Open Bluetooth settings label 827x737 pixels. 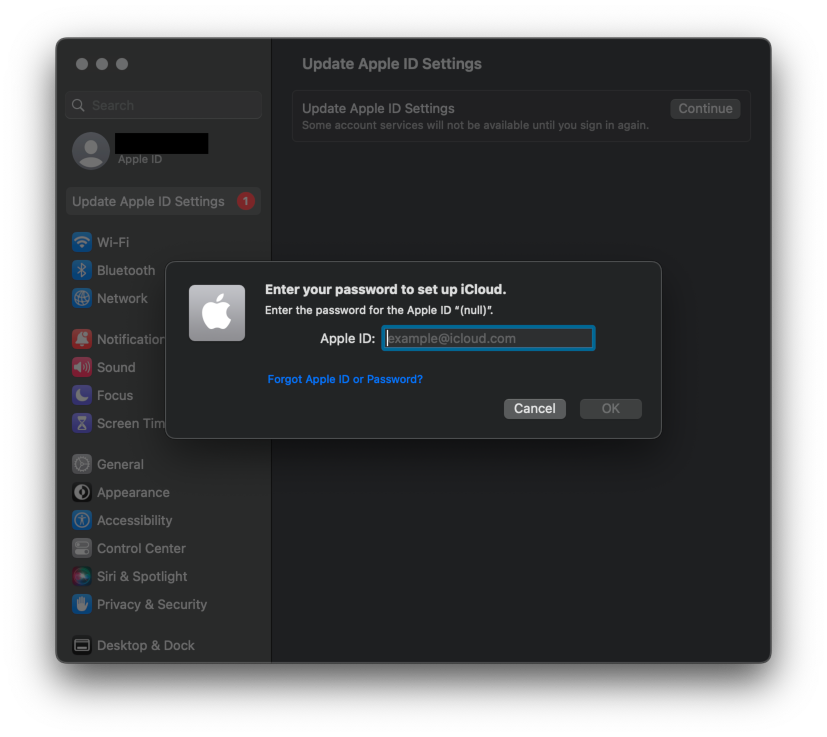coord(126,270)
